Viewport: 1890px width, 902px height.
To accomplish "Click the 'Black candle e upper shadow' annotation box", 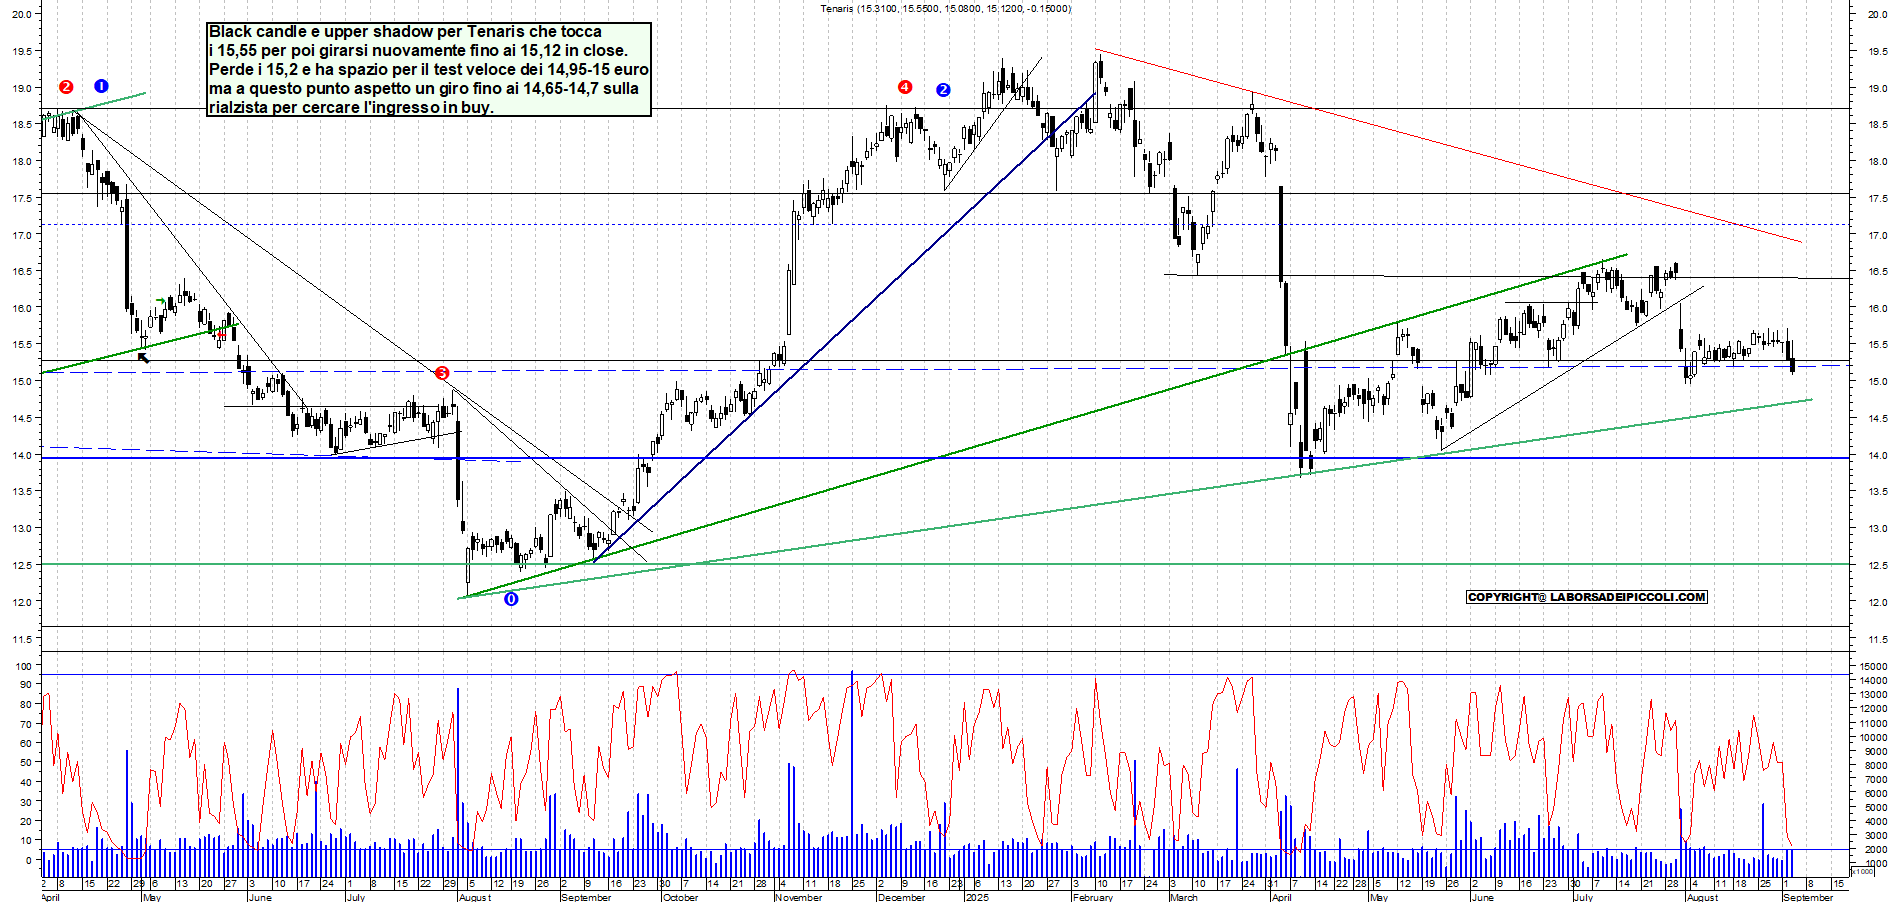I will click(x=429, y=69).
